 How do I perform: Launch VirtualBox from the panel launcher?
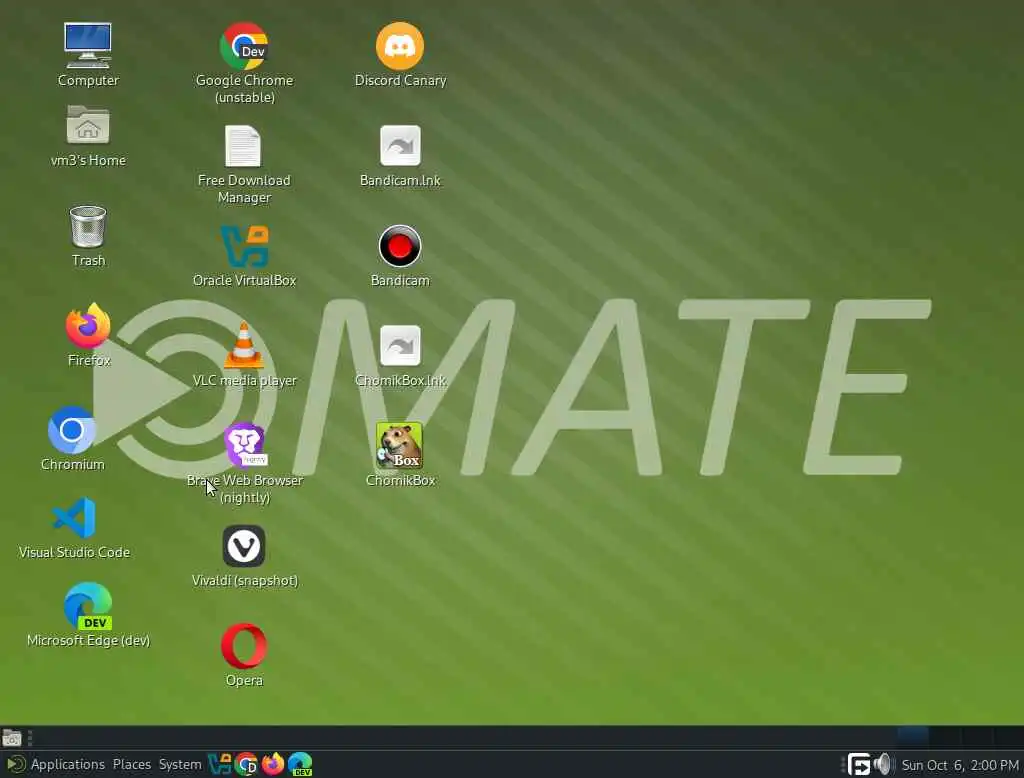[219, 764]
